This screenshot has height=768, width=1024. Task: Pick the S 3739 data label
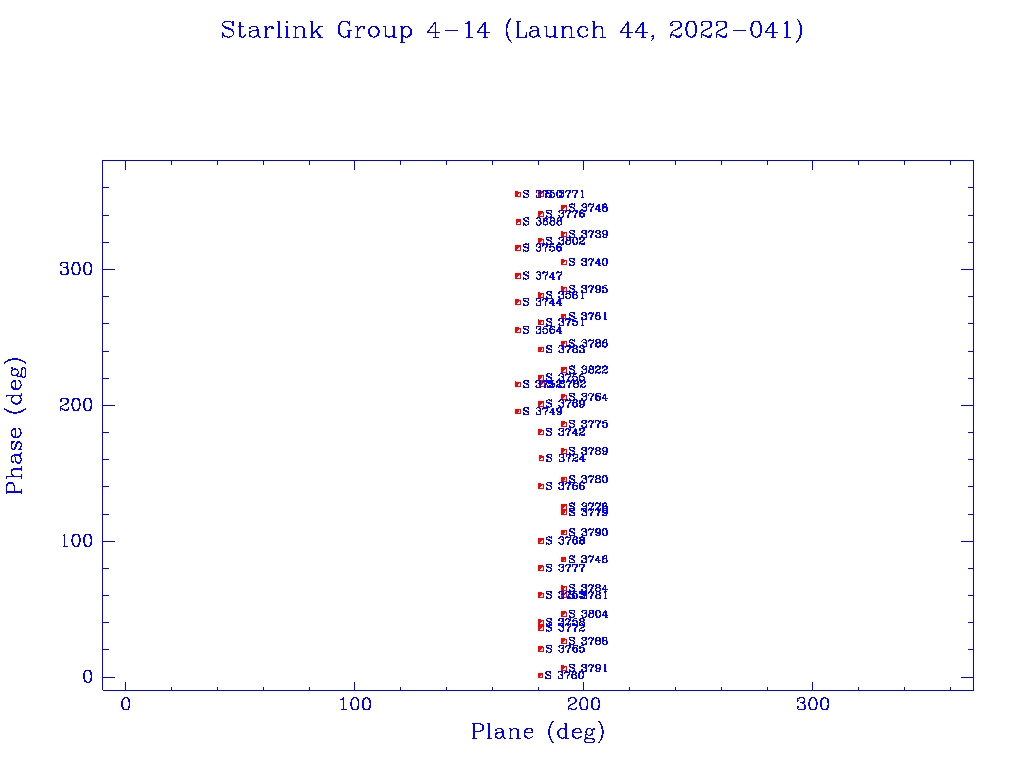588,234
